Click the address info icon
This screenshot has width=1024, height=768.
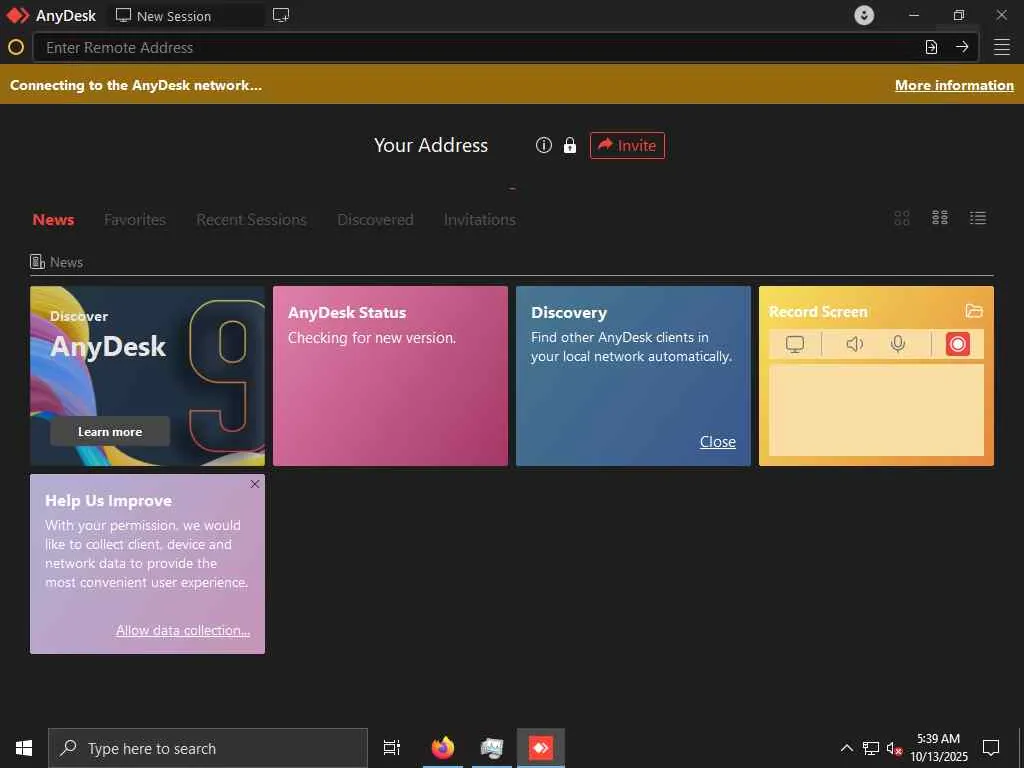click(543, 145)
